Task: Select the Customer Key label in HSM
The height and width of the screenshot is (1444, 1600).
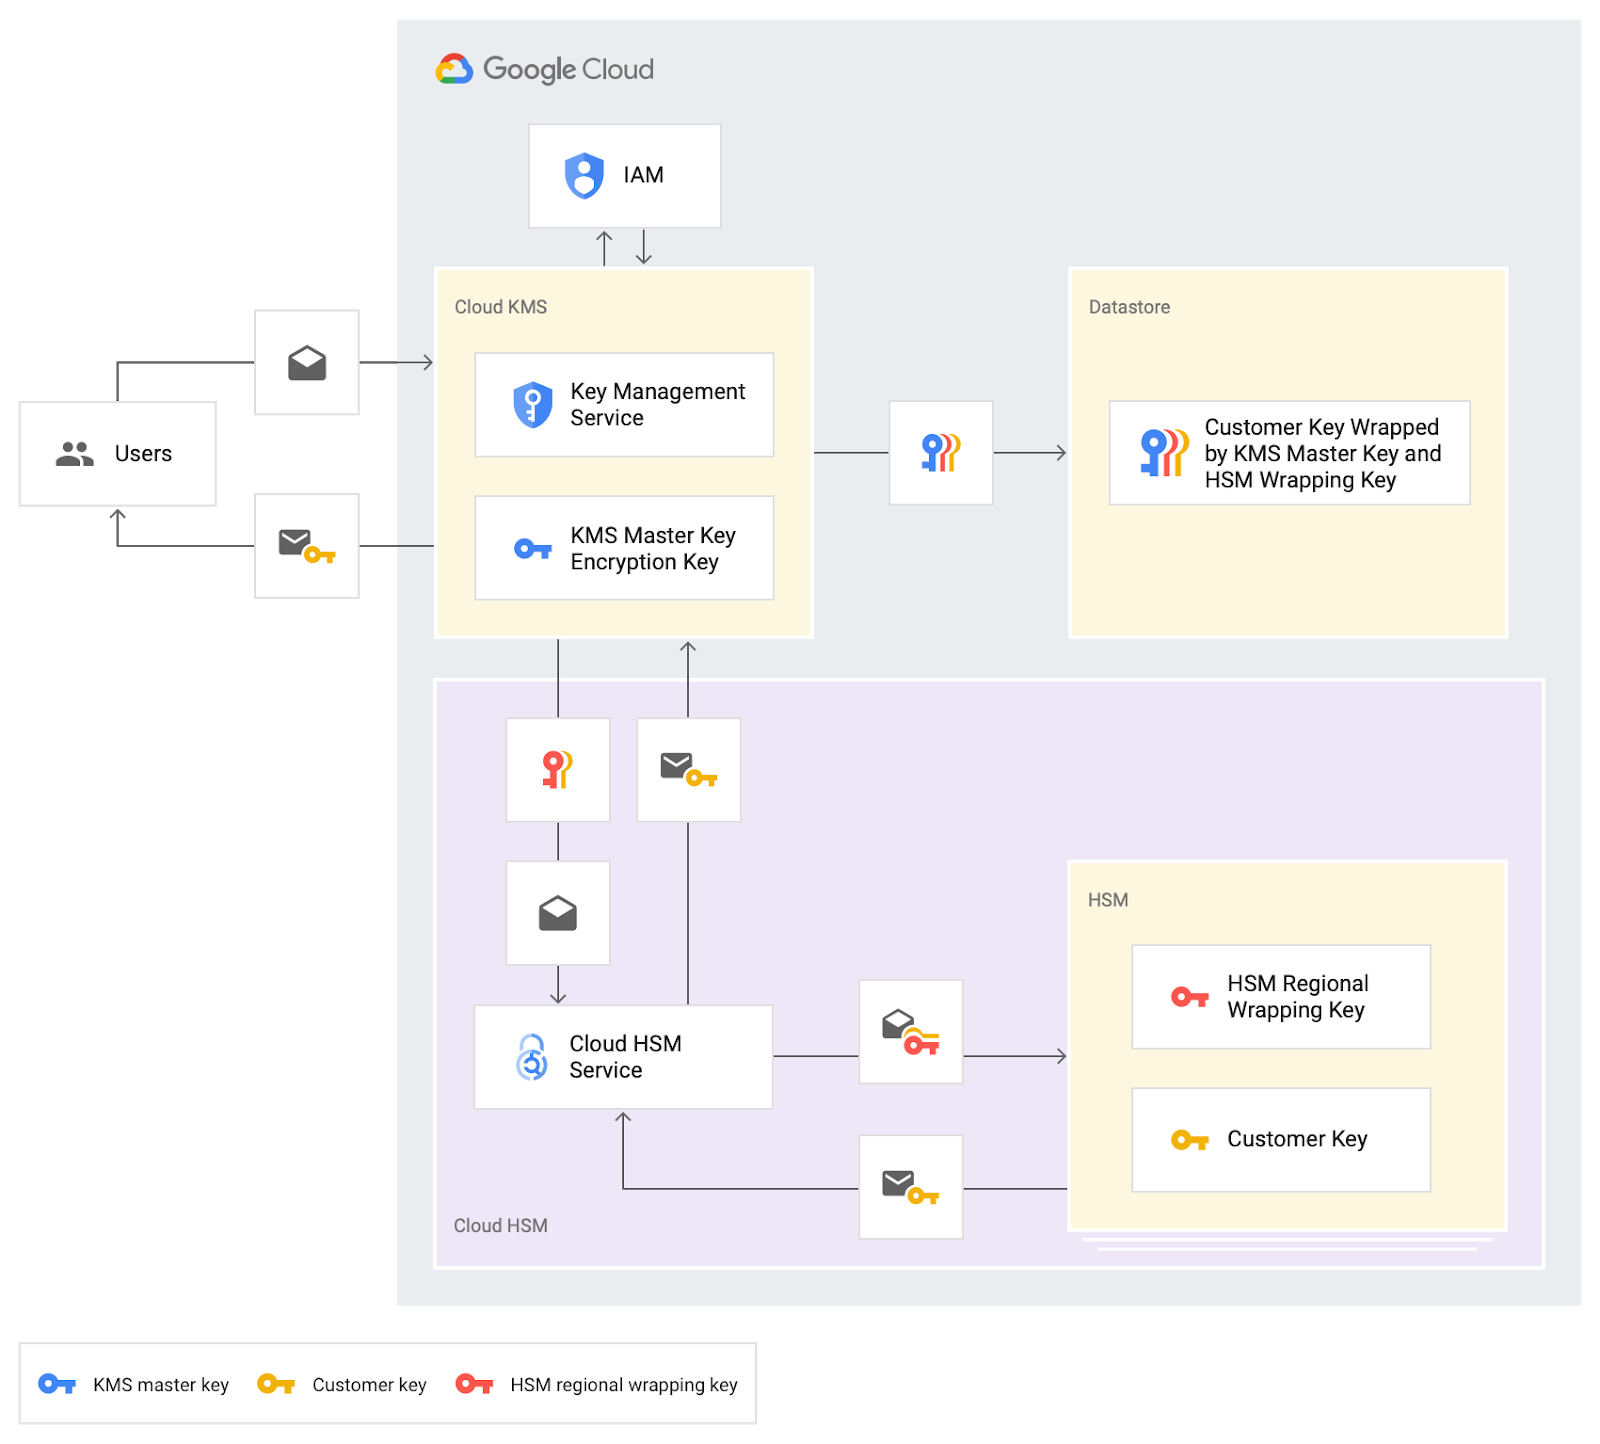Action: tap(1297, 1139)
